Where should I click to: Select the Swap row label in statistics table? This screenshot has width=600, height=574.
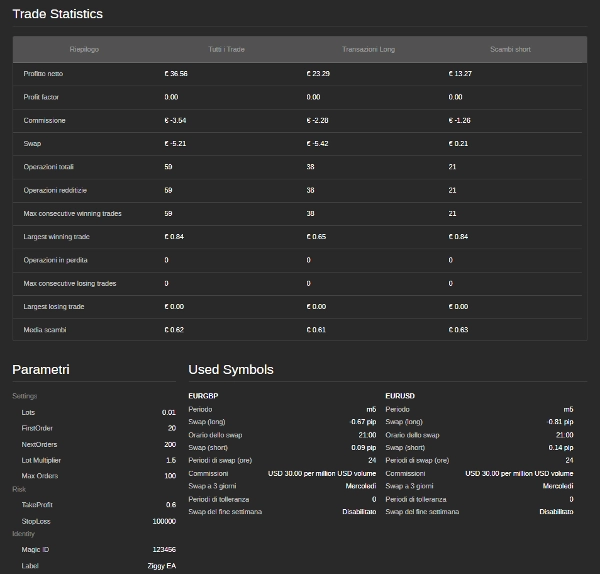[x=32, y=144]
